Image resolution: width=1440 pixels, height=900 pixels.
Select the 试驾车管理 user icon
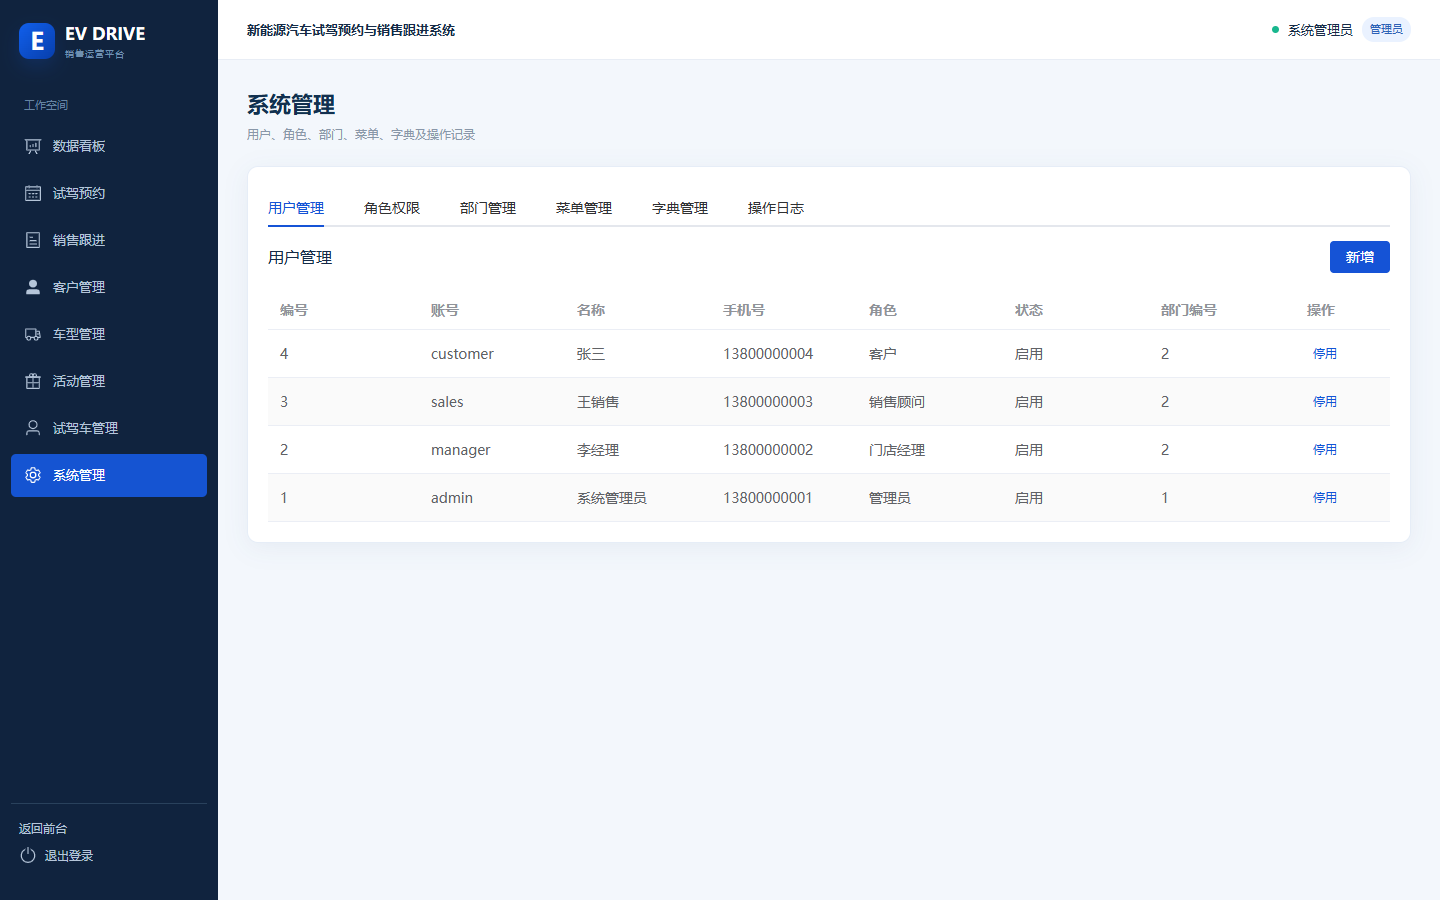pyautogui.click(x=33, y=428)
